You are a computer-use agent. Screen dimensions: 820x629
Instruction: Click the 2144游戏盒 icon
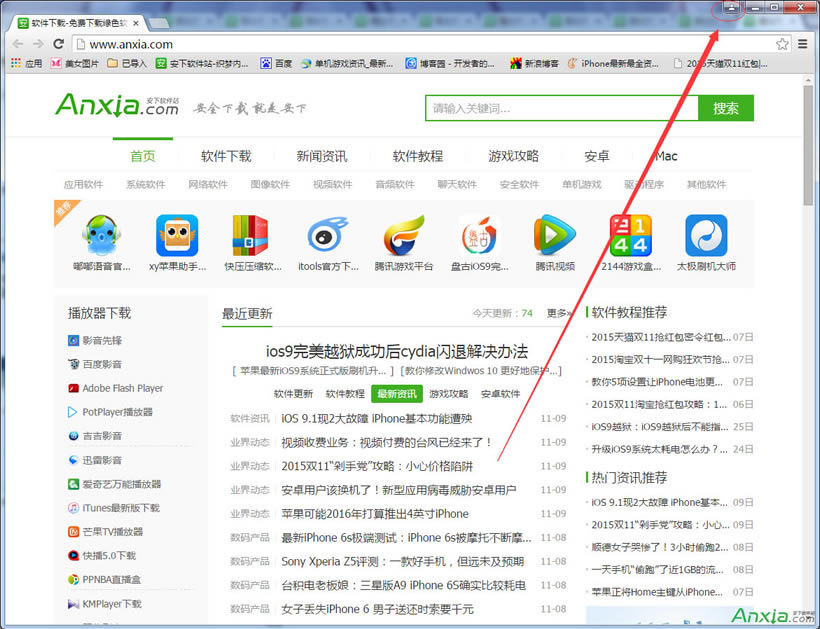630,236
